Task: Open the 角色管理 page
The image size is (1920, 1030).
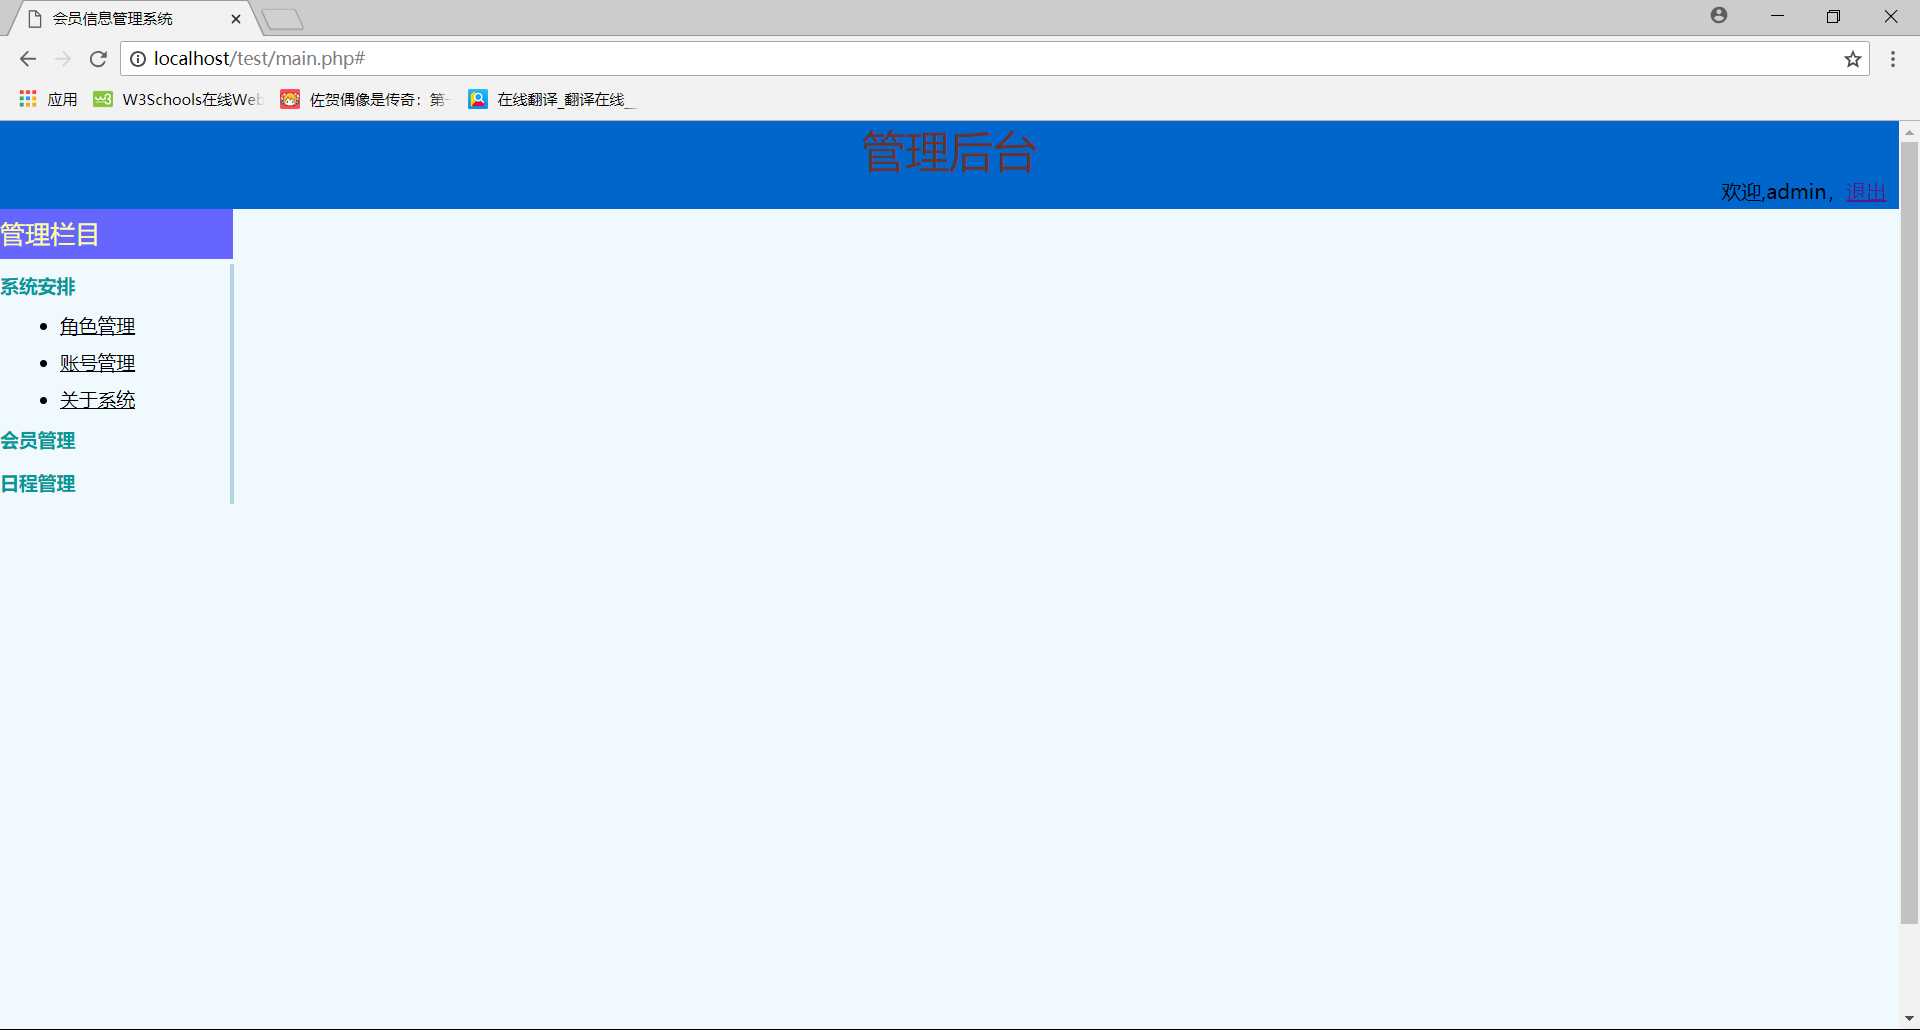Action: pos(97,326)
